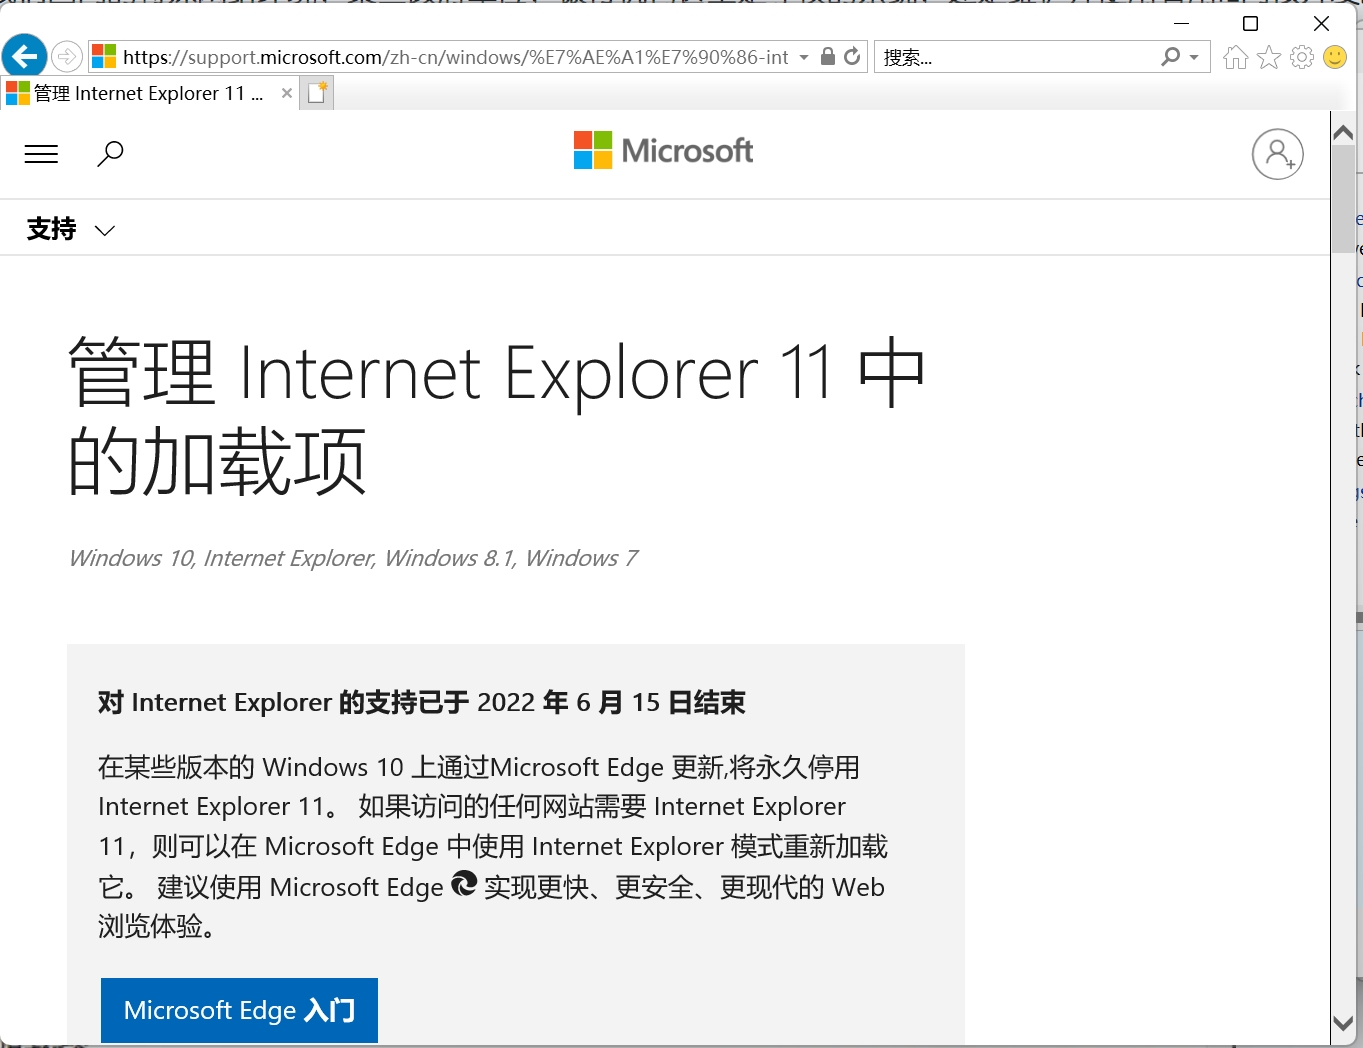Click the smiley feedback icon
The image size is (1363, 1048).
(1335, 57)
